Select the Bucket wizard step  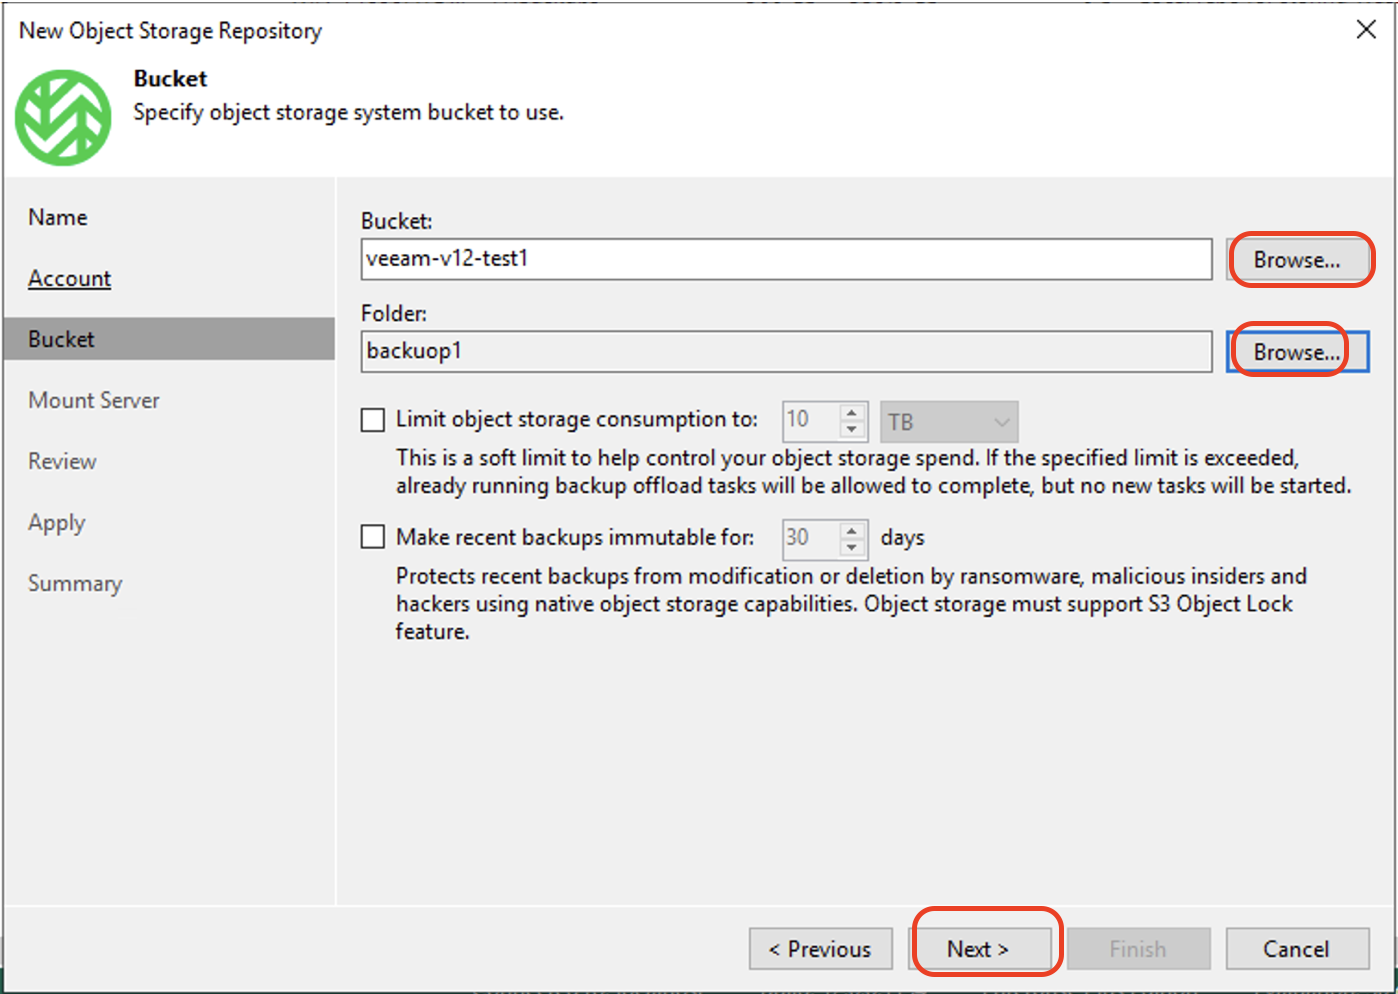click(x=169, y=339)
